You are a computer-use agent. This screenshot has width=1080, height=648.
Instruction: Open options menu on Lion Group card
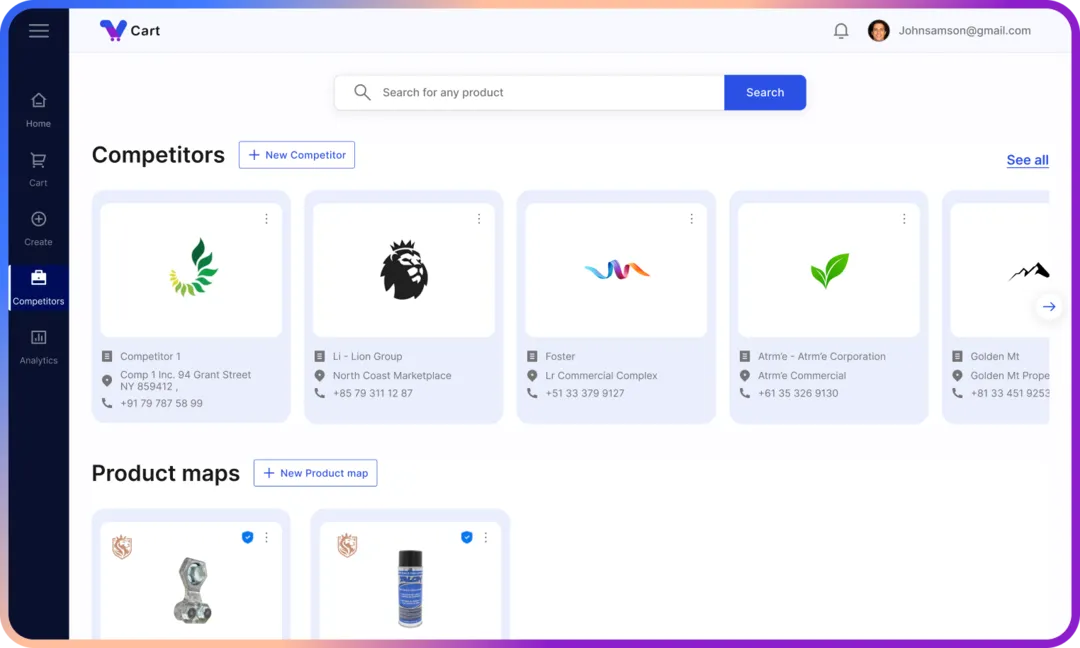[x=479, y=219]
